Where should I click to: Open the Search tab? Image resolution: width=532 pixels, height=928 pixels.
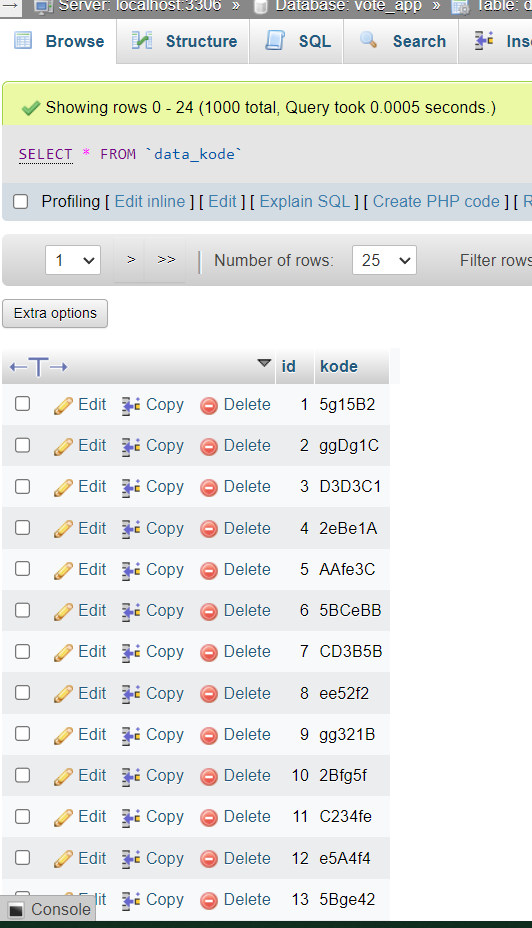pyautogui.click(x=401, y=41)
